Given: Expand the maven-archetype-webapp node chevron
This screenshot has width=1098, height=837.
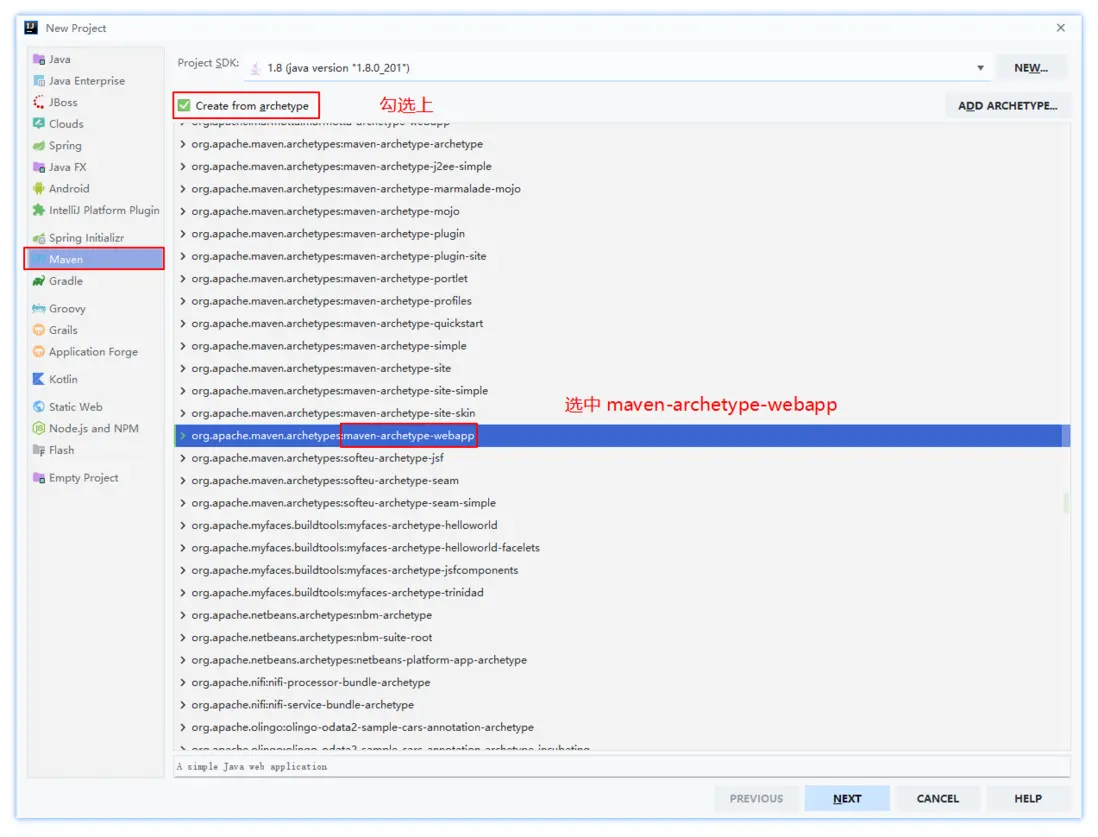Looking at the screenshot, I should click(x=183, y=436).
